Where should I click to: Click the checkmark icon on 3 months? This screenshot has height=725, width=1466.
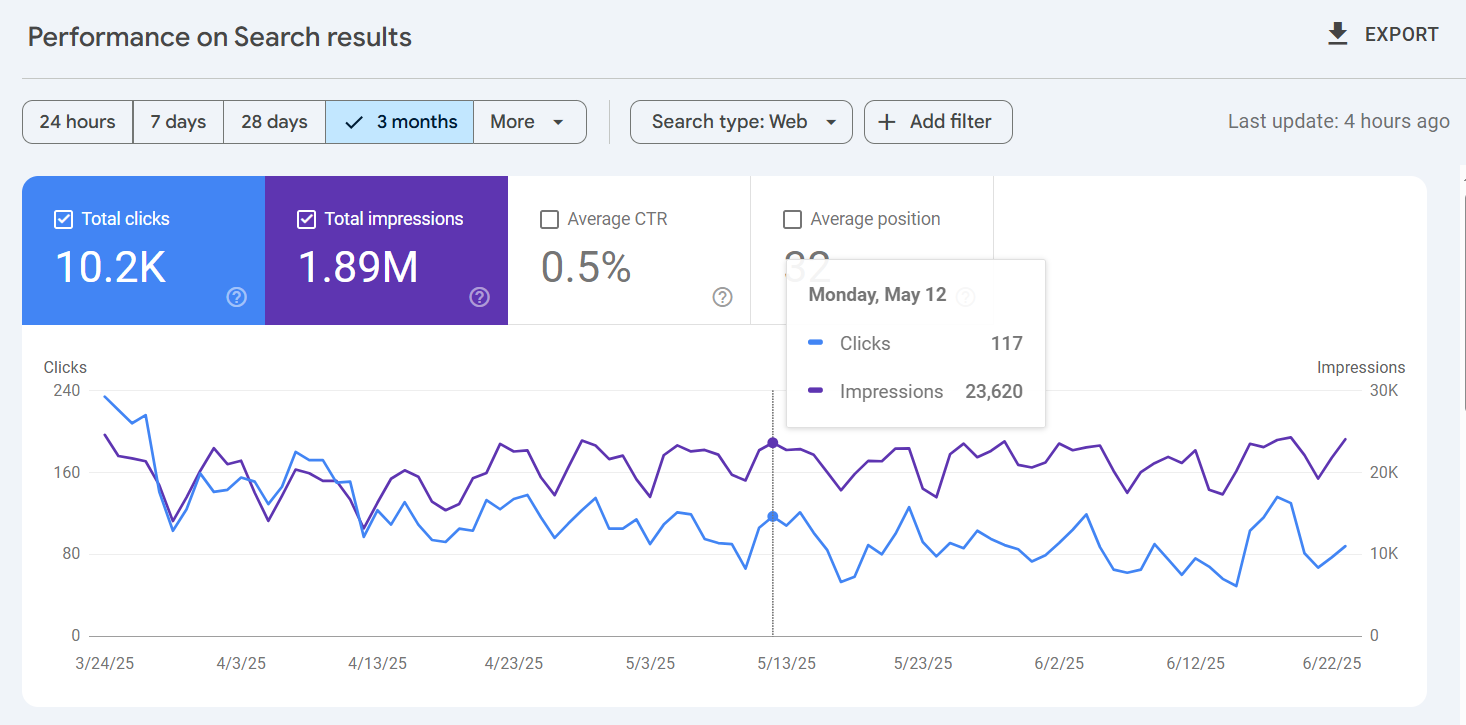click(x=353, y=121)
